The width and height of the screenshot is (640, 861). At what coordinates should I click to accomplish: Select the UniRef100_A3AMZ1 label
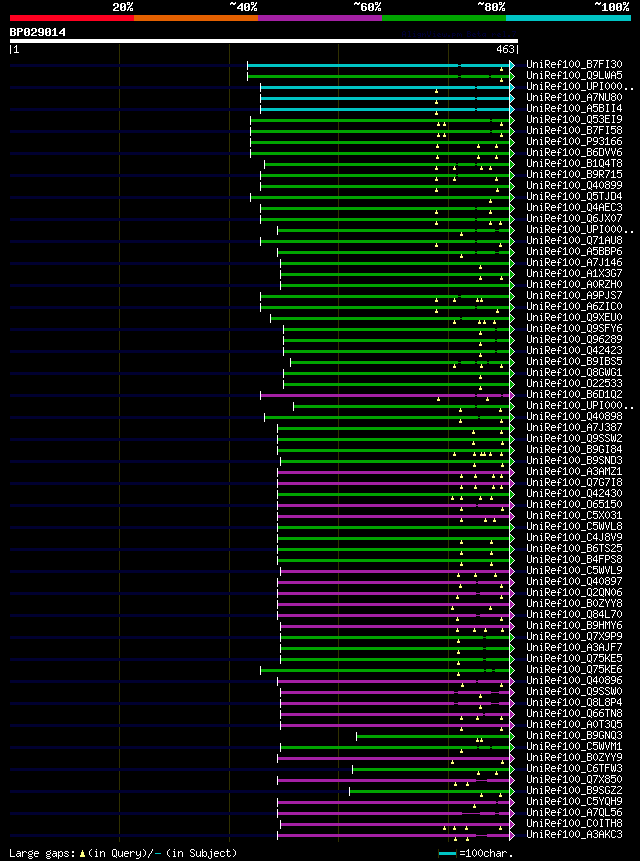coord(575,471)
